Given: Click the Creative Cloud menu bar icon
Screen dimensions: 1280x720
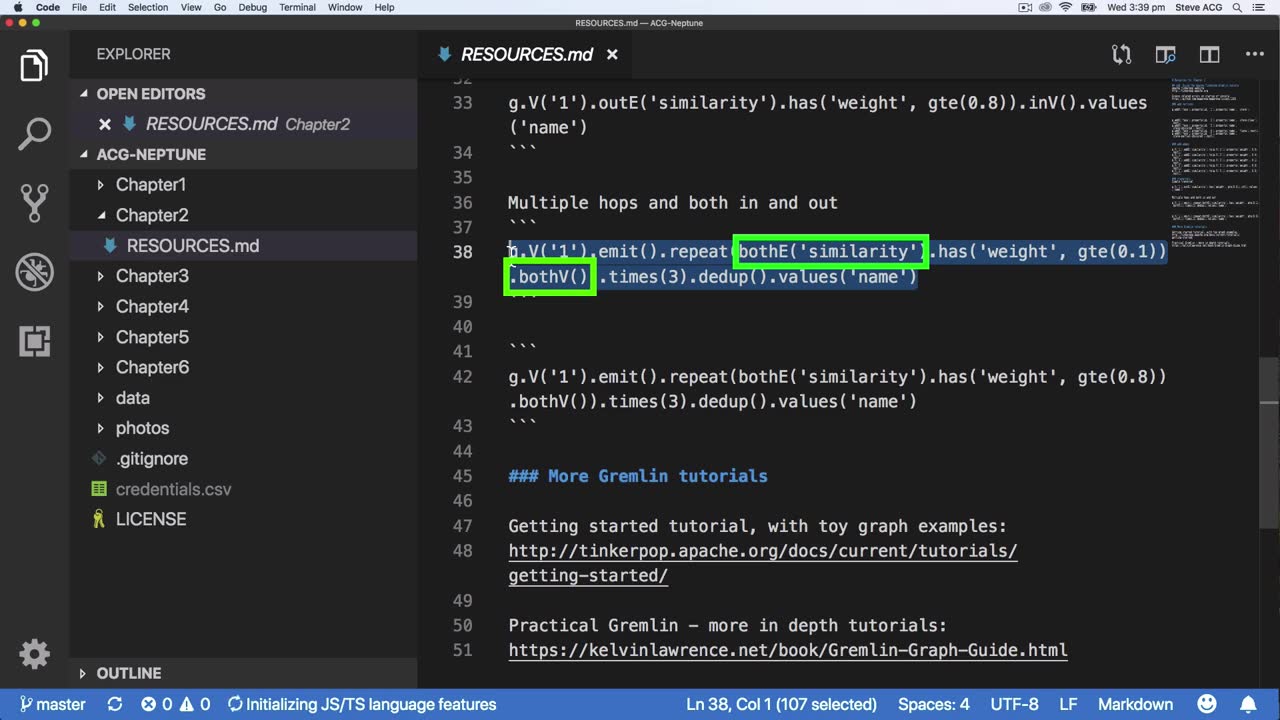Looking at the screenshot, I should pos(1045,7).
